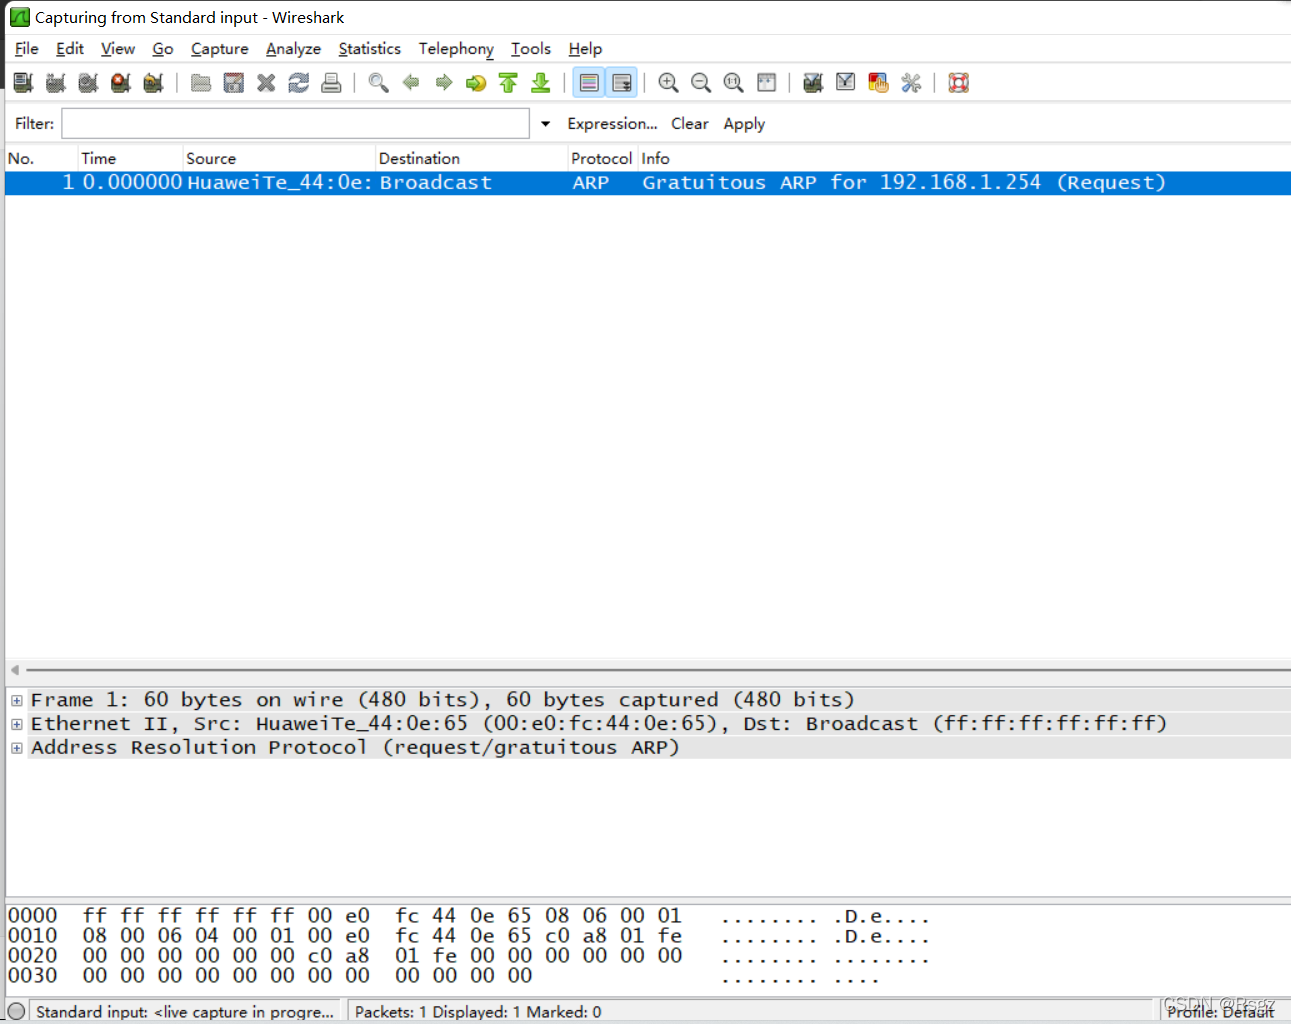
Task: Go to packet number icon
Action: tap(476, 83)
